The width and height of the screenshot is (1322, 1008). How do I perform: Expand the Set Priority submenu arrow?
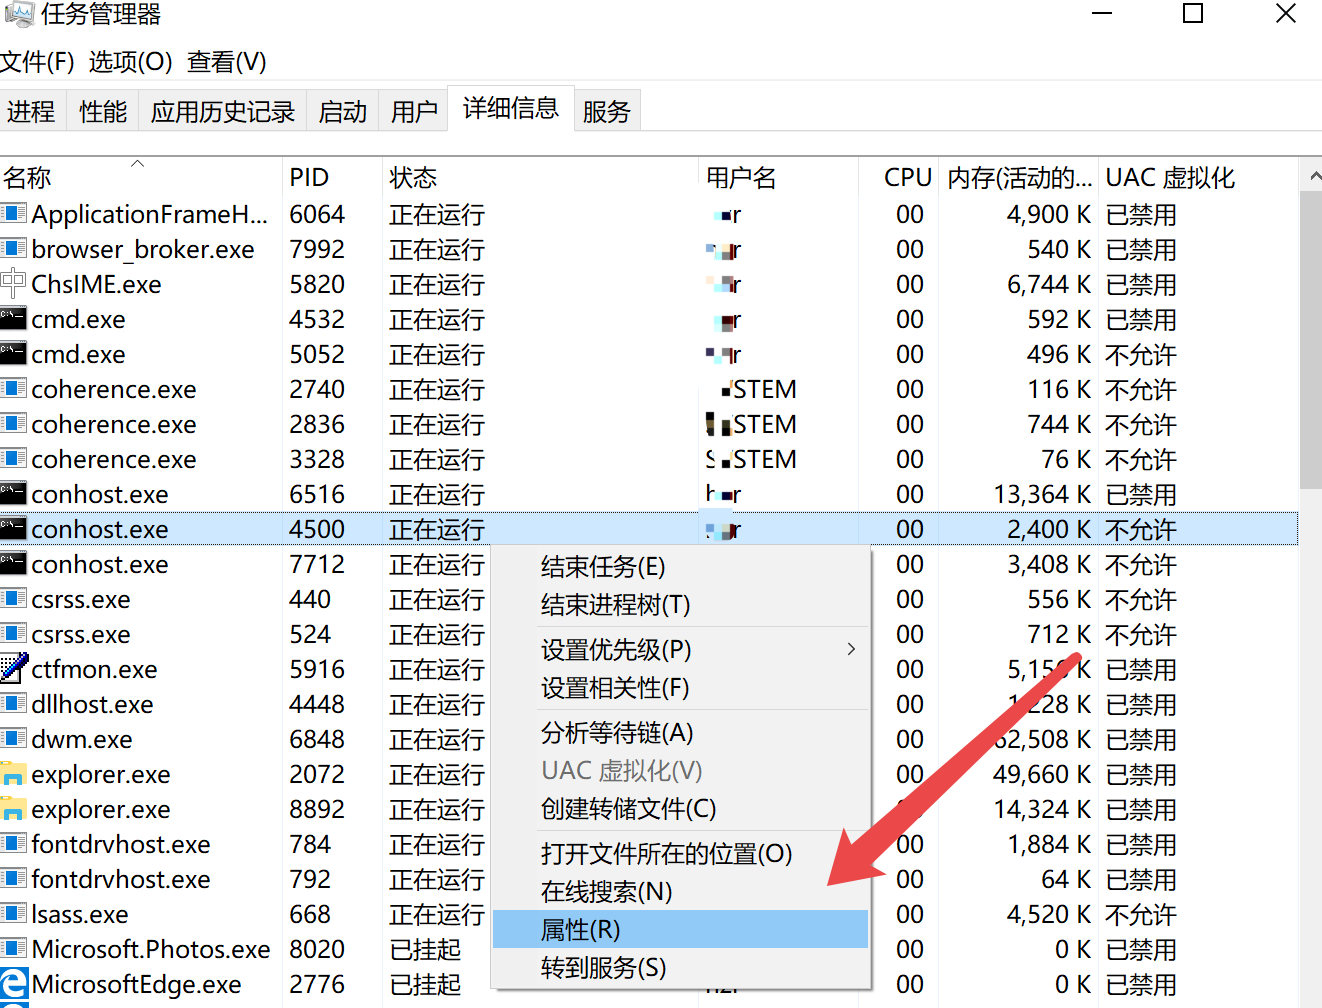[851, 649]
